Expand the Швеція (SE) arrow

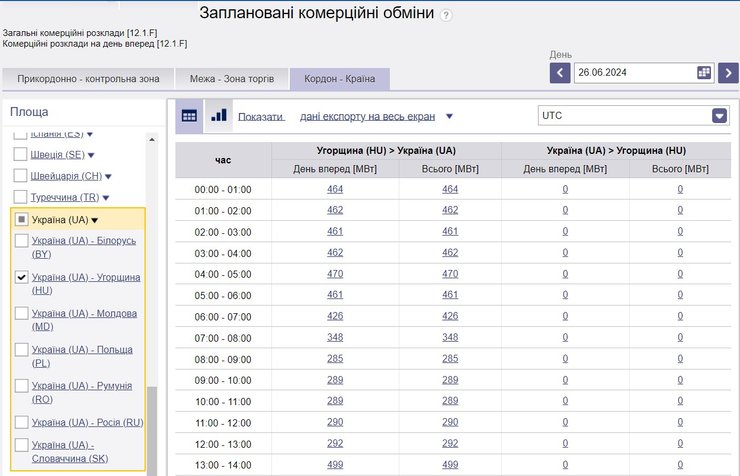[x=91, y=155]
